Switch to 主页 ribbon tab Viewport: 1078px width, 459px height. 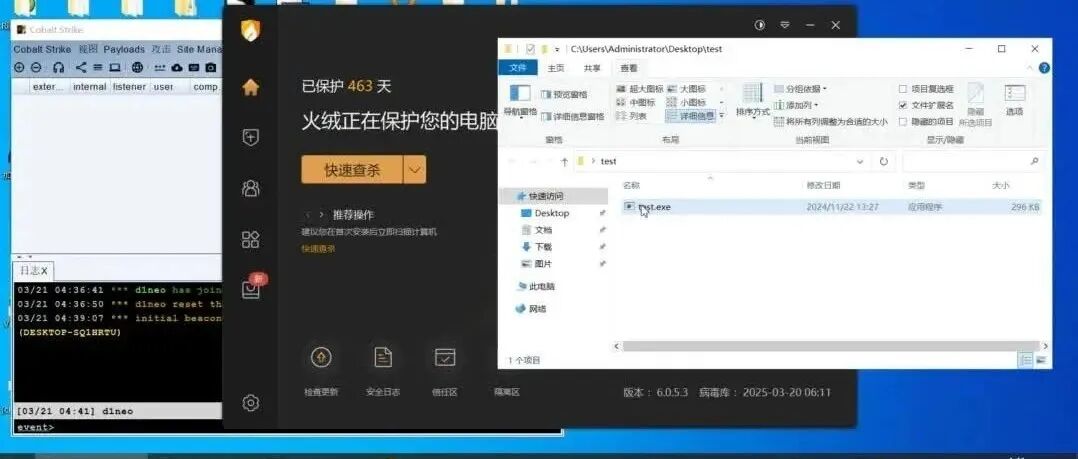pos(556,68)
